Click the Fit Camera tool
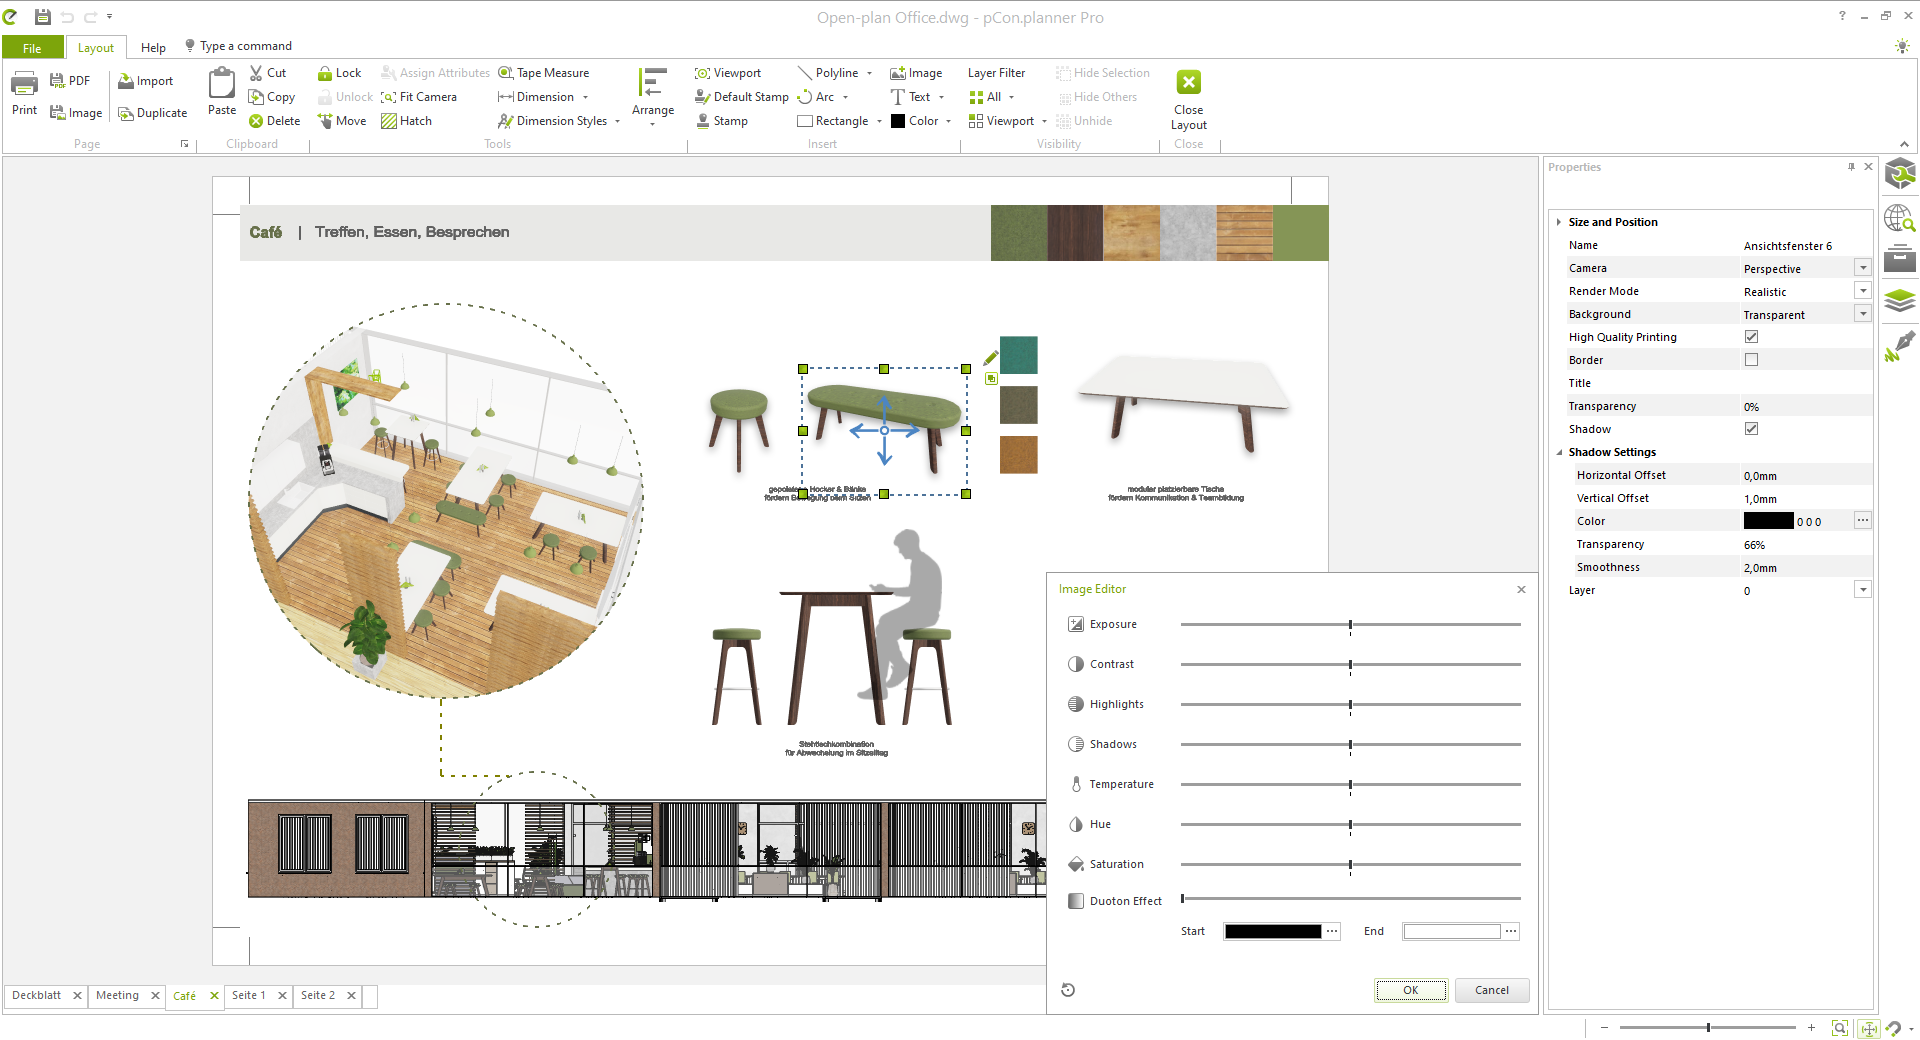 (x=419, y=97)
